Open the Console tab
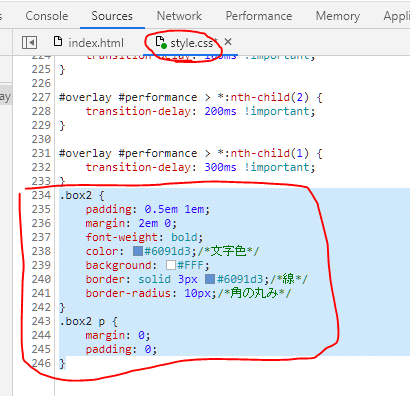The image size is (410, 396). point(47,16)
